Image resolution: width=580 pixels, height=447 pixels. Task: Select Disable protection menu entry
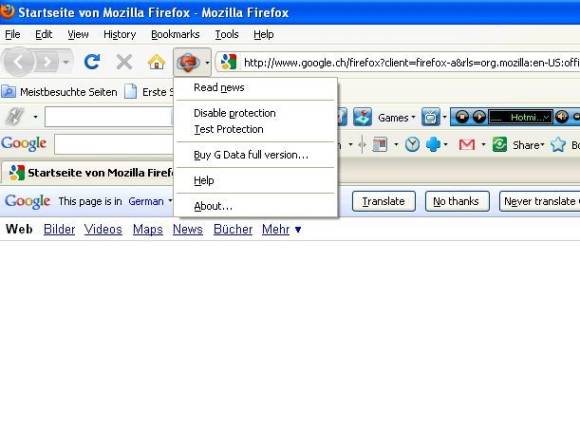point(235,113)
